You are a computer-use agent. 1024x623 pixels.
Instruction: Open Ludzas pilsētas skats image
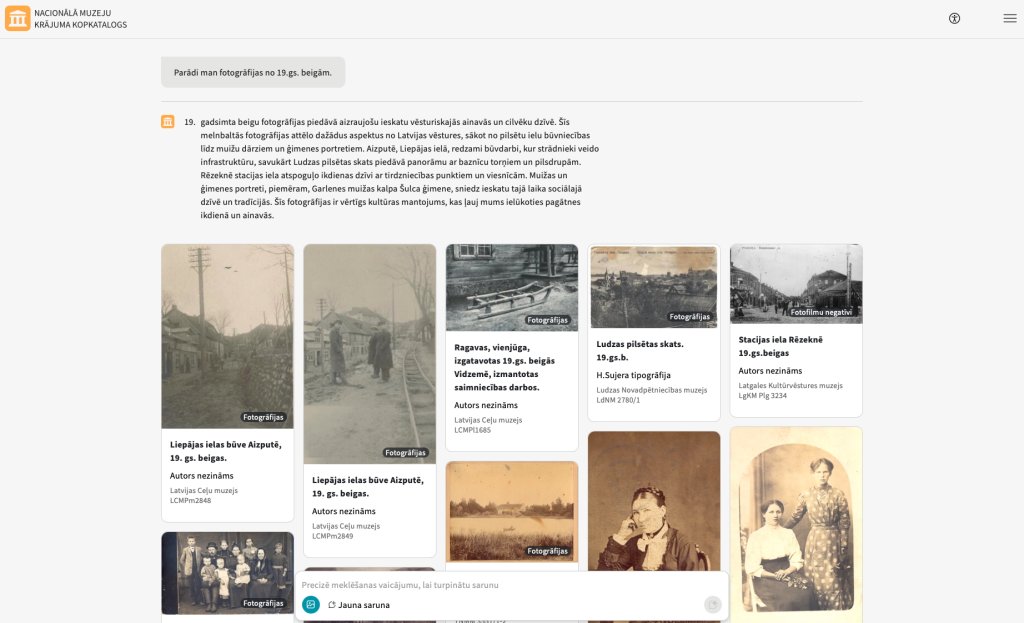(654, 287)
